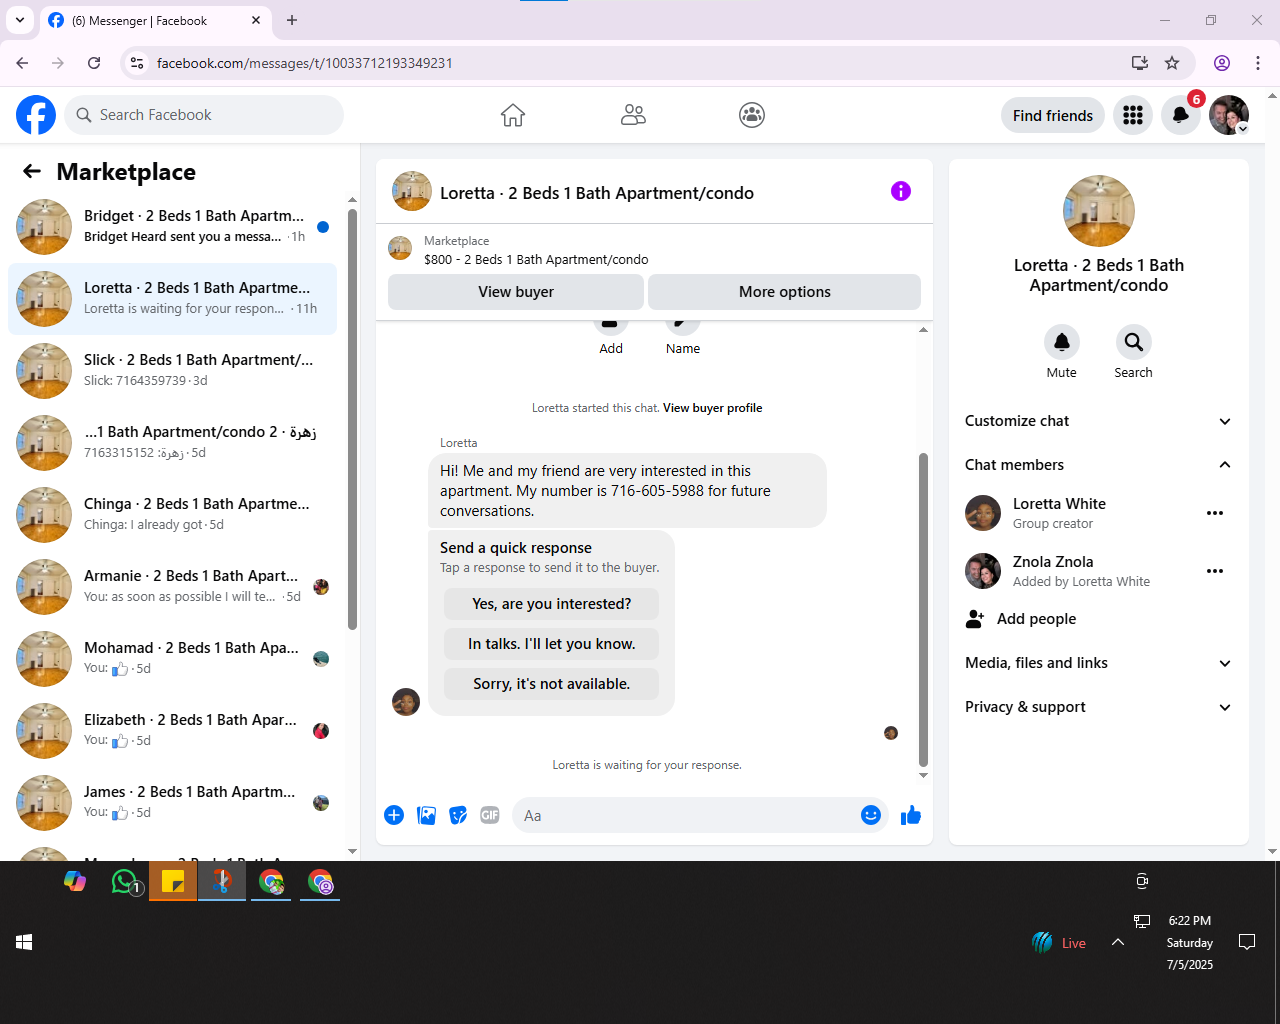This screenshot has height=1024, width=1280.
Task: Open options for Loretta White member
Action: click(1215, 513)
